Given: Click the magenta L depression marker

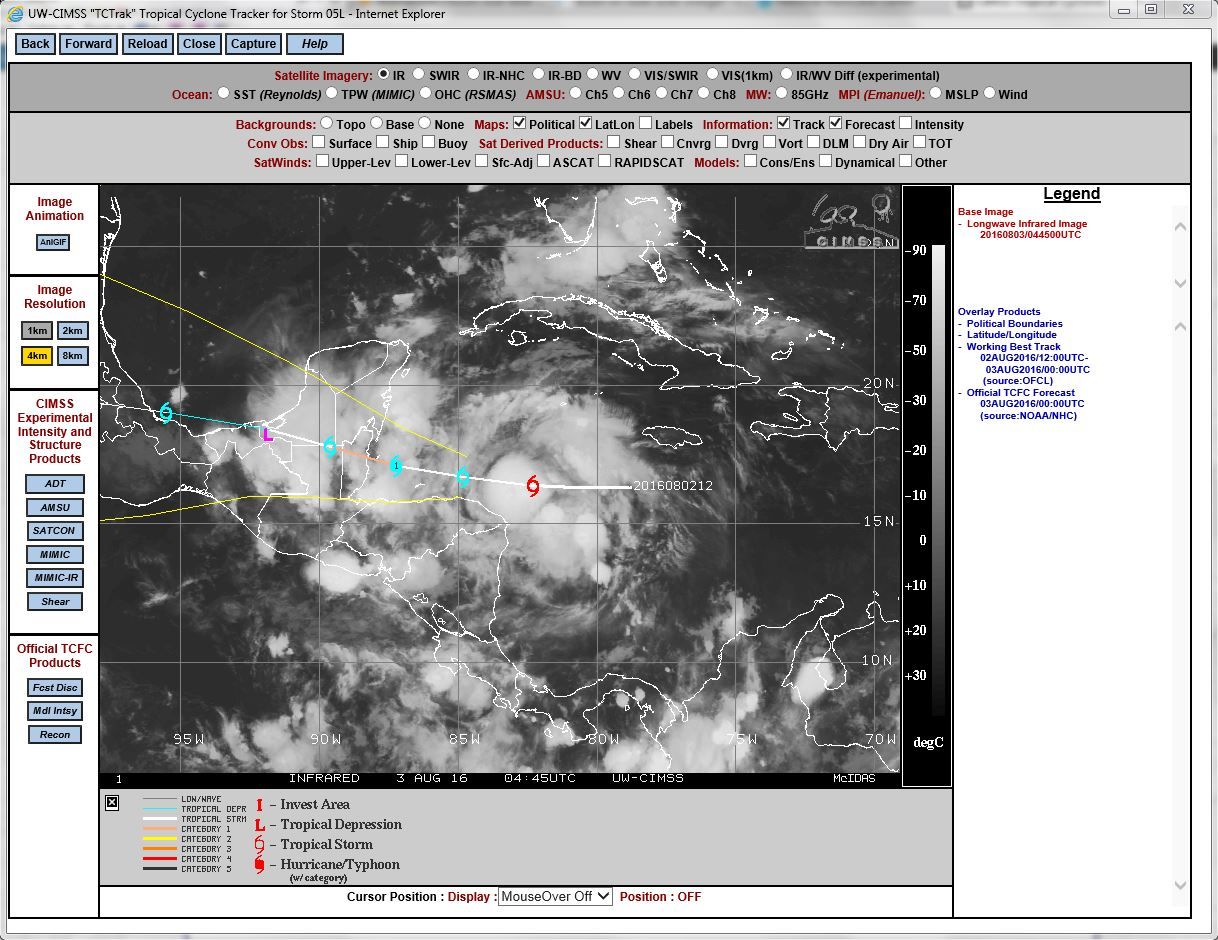Looking at the screenshot, I should 267,434.
